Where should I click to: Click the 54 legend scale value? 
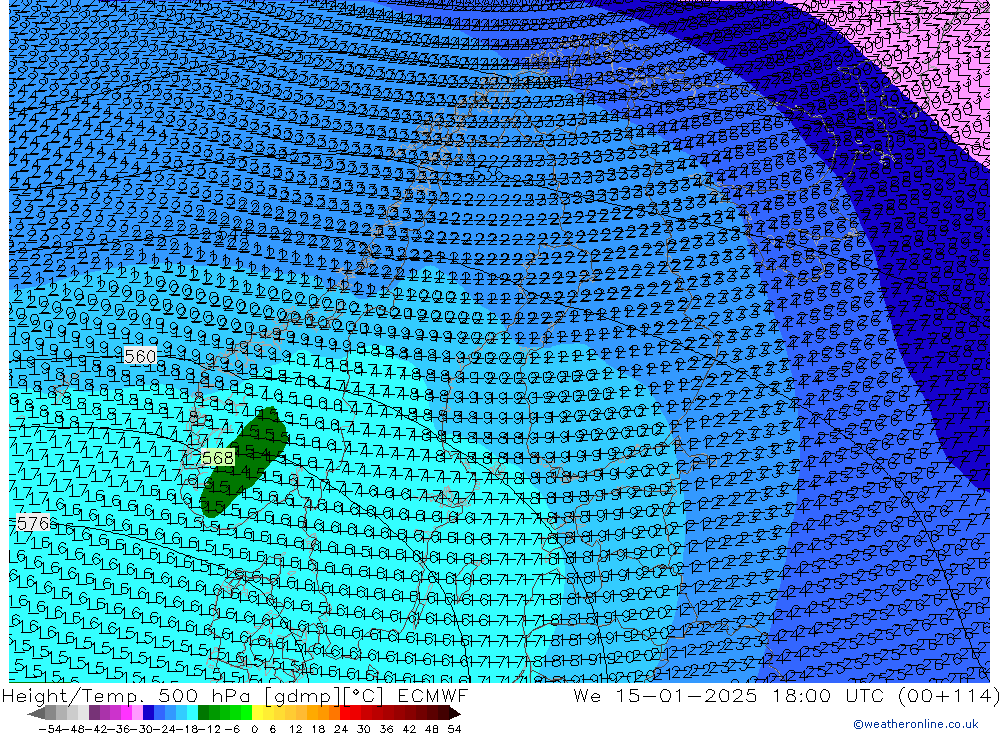pos(454,729)
